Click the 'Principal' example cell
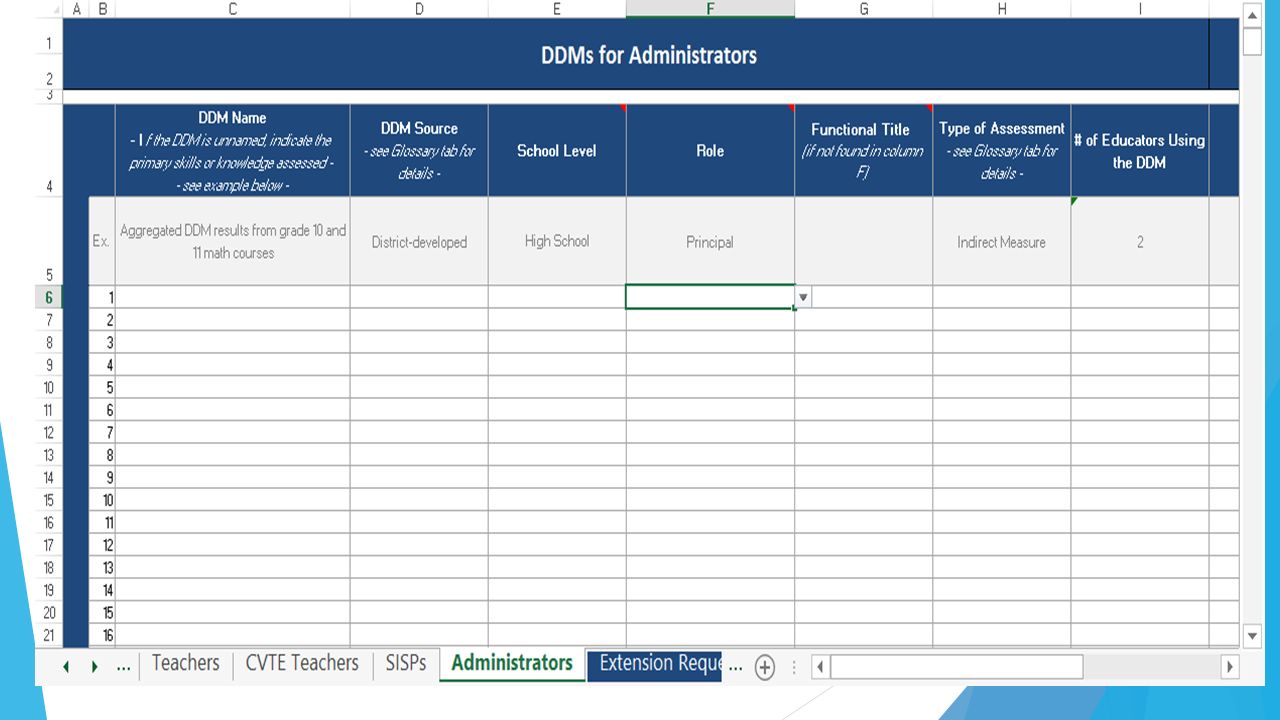This screenshot has width=1280, height=720. pyautogui.click(x=710, y=241)
